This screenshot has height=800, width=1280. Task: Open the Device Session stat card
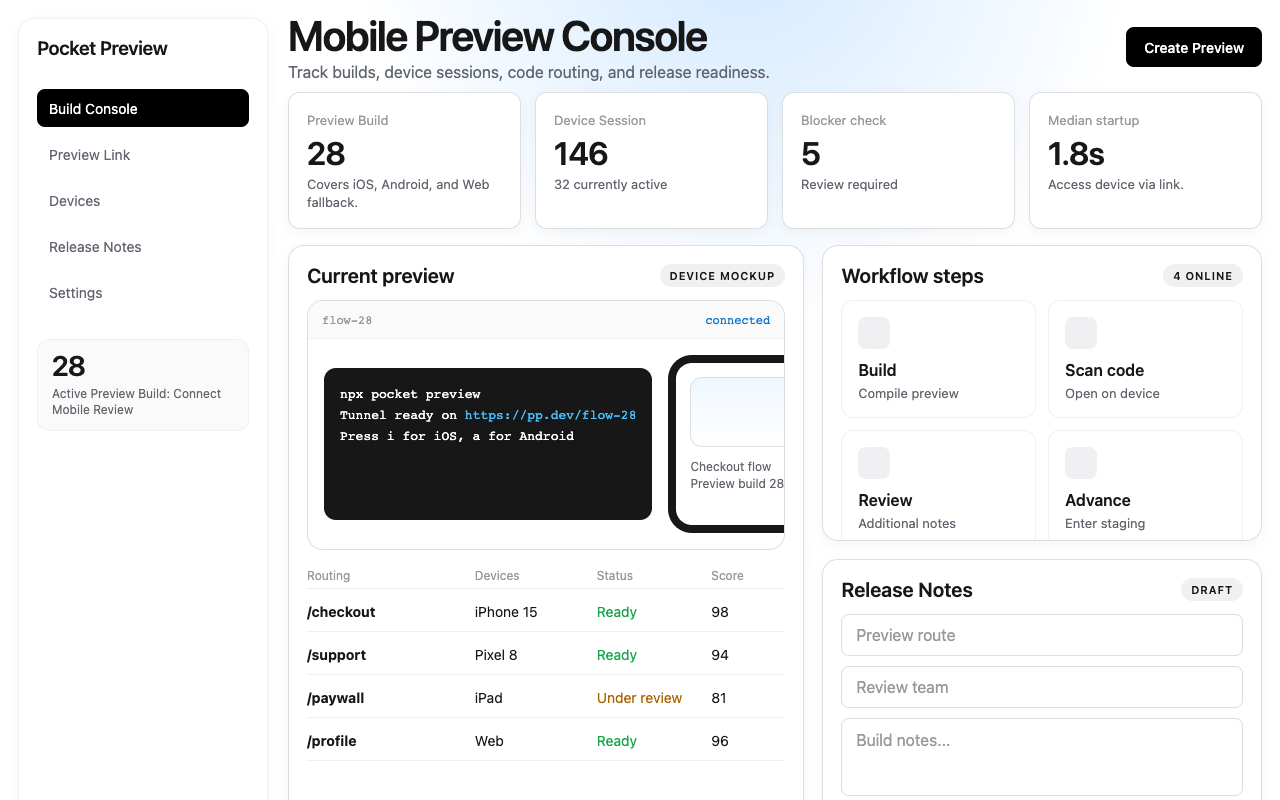click(651, 160)
